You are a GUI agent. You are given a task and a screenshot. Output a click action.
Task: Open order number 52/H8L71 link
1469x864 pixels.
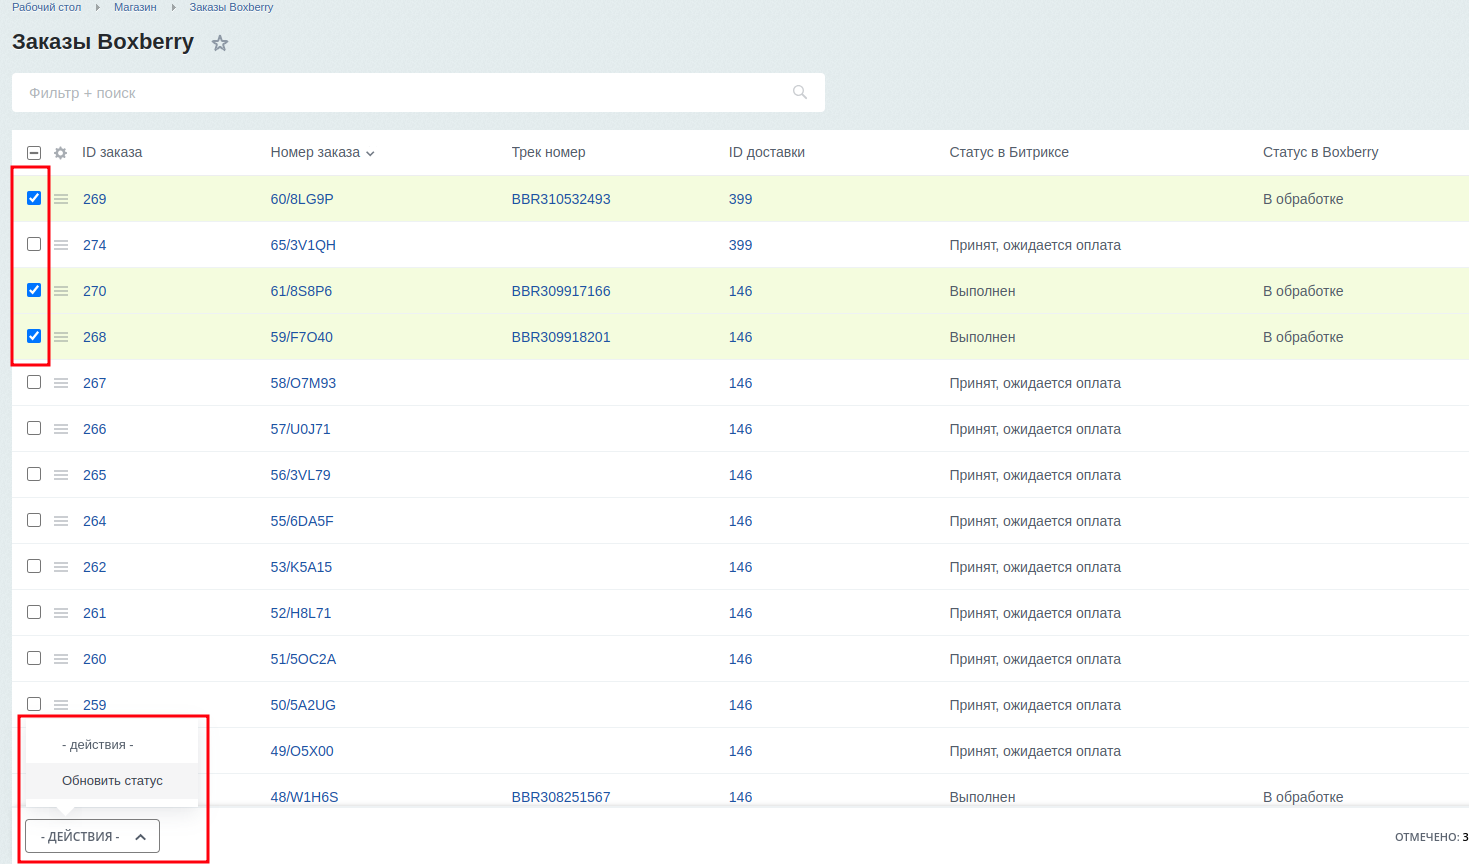(x=301, y=613)
